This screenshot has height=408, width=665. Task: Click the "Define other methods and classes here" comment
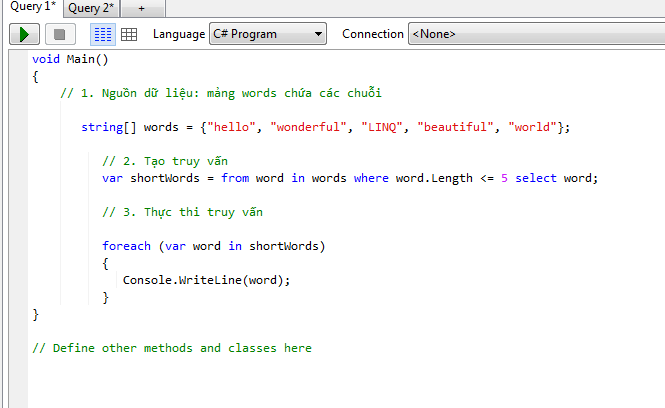click(171, 348)
